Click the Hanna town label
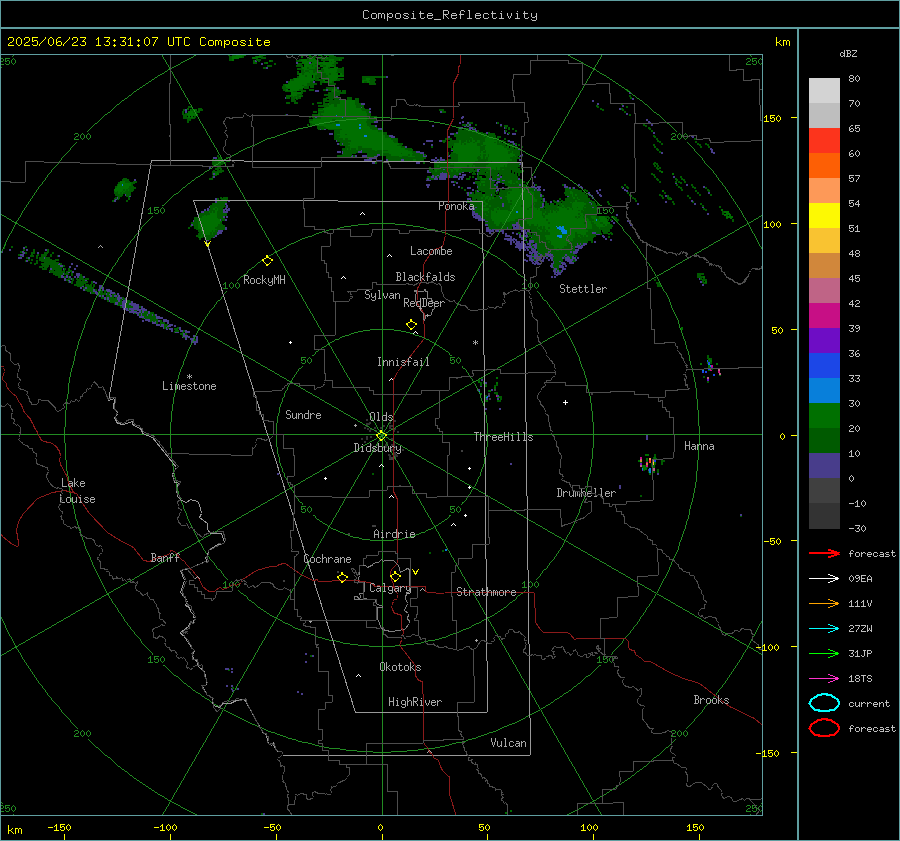This screenshot has height=841, width=900. [x=699, y=446]
